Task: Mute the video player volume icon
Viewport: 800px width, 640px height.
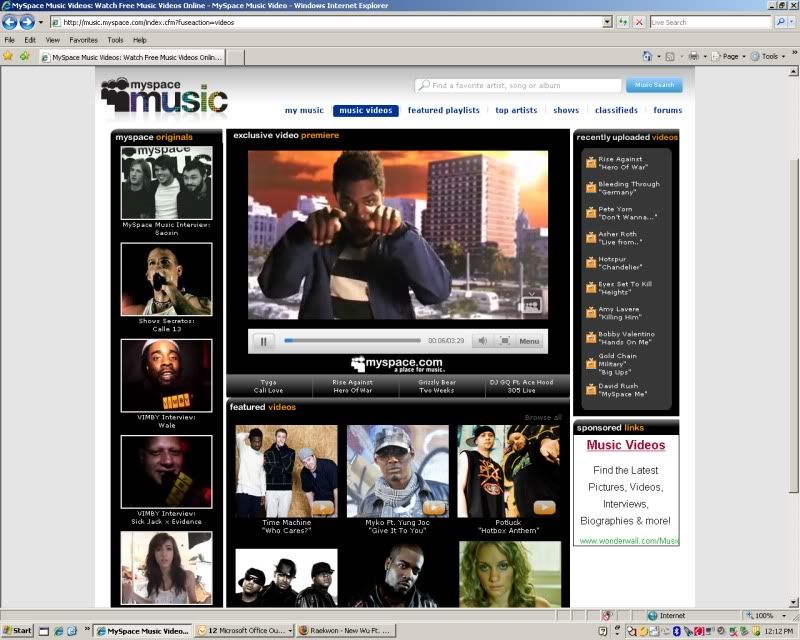Action: pos(482,341)
